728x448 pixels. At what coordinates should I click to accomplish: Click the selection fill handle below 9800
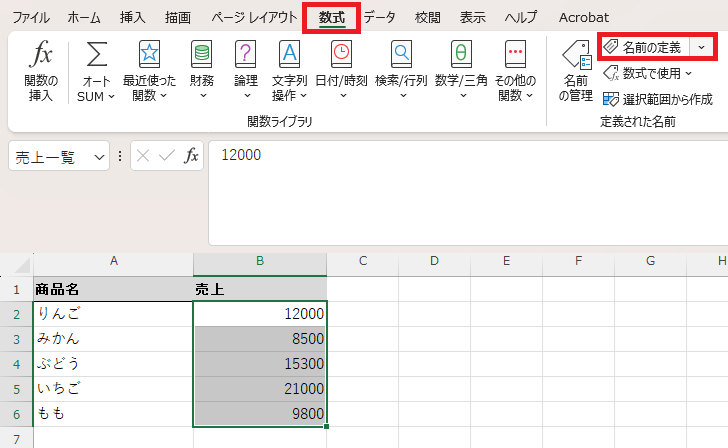[x=326, y=426]
